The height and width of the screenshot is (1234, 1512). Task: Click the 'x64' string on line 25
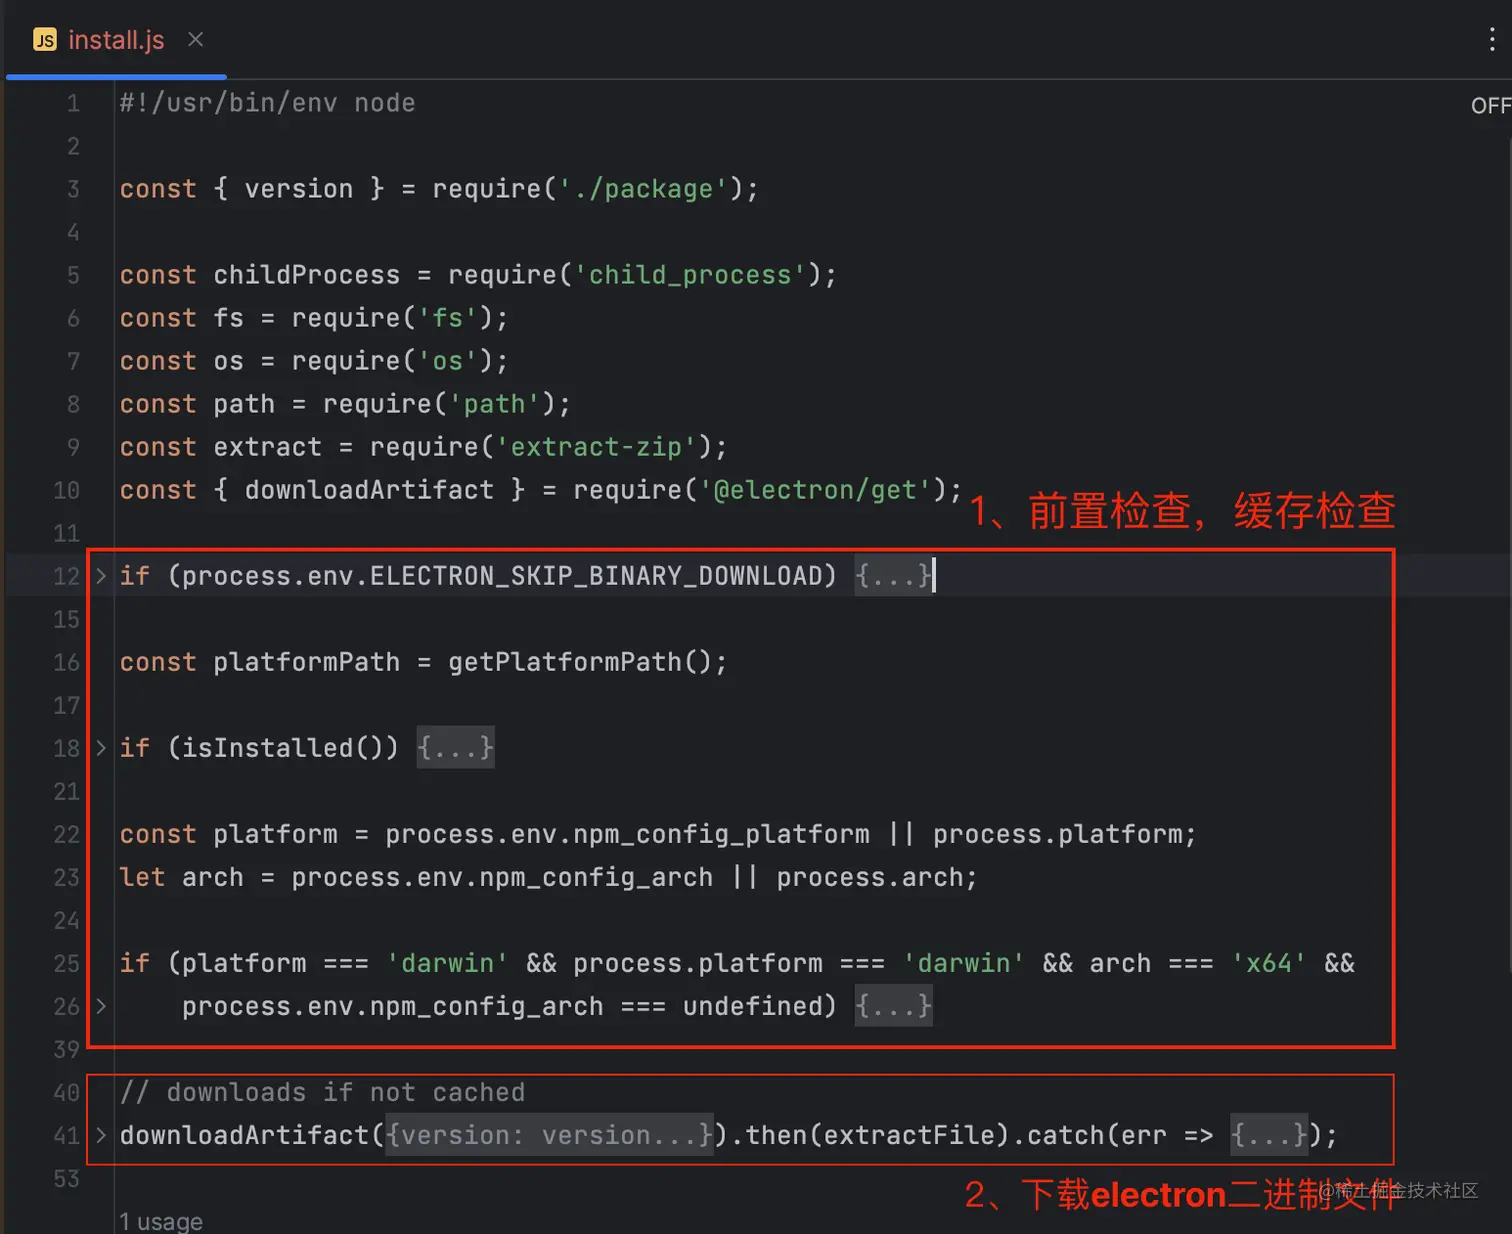[x=1269, y=963]
